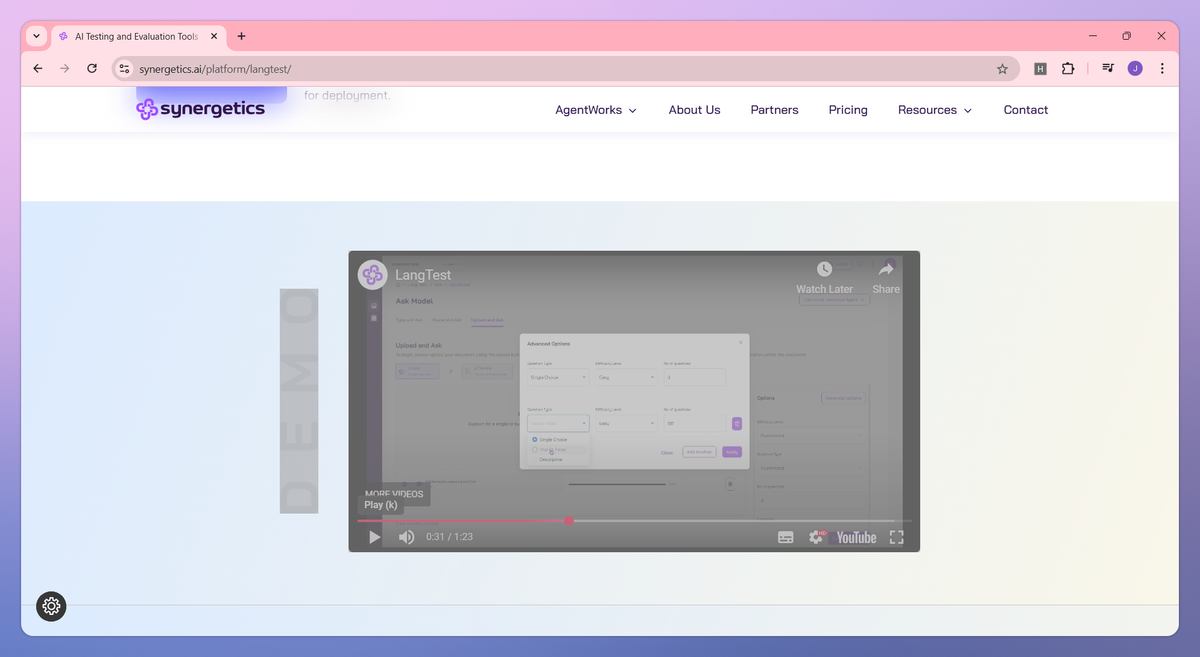Click the Synergetics logo in the header
The width and height of the screenshot is (1200, 657).
pos(201,109)
